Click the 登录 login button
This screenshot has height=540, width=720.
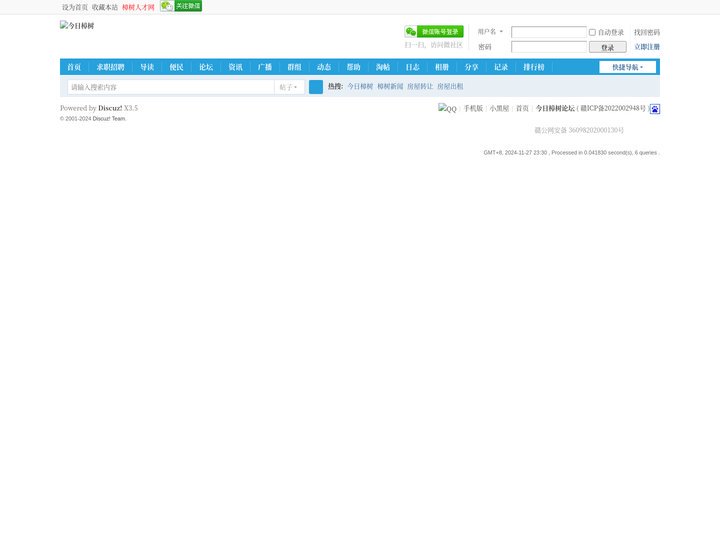607,47
